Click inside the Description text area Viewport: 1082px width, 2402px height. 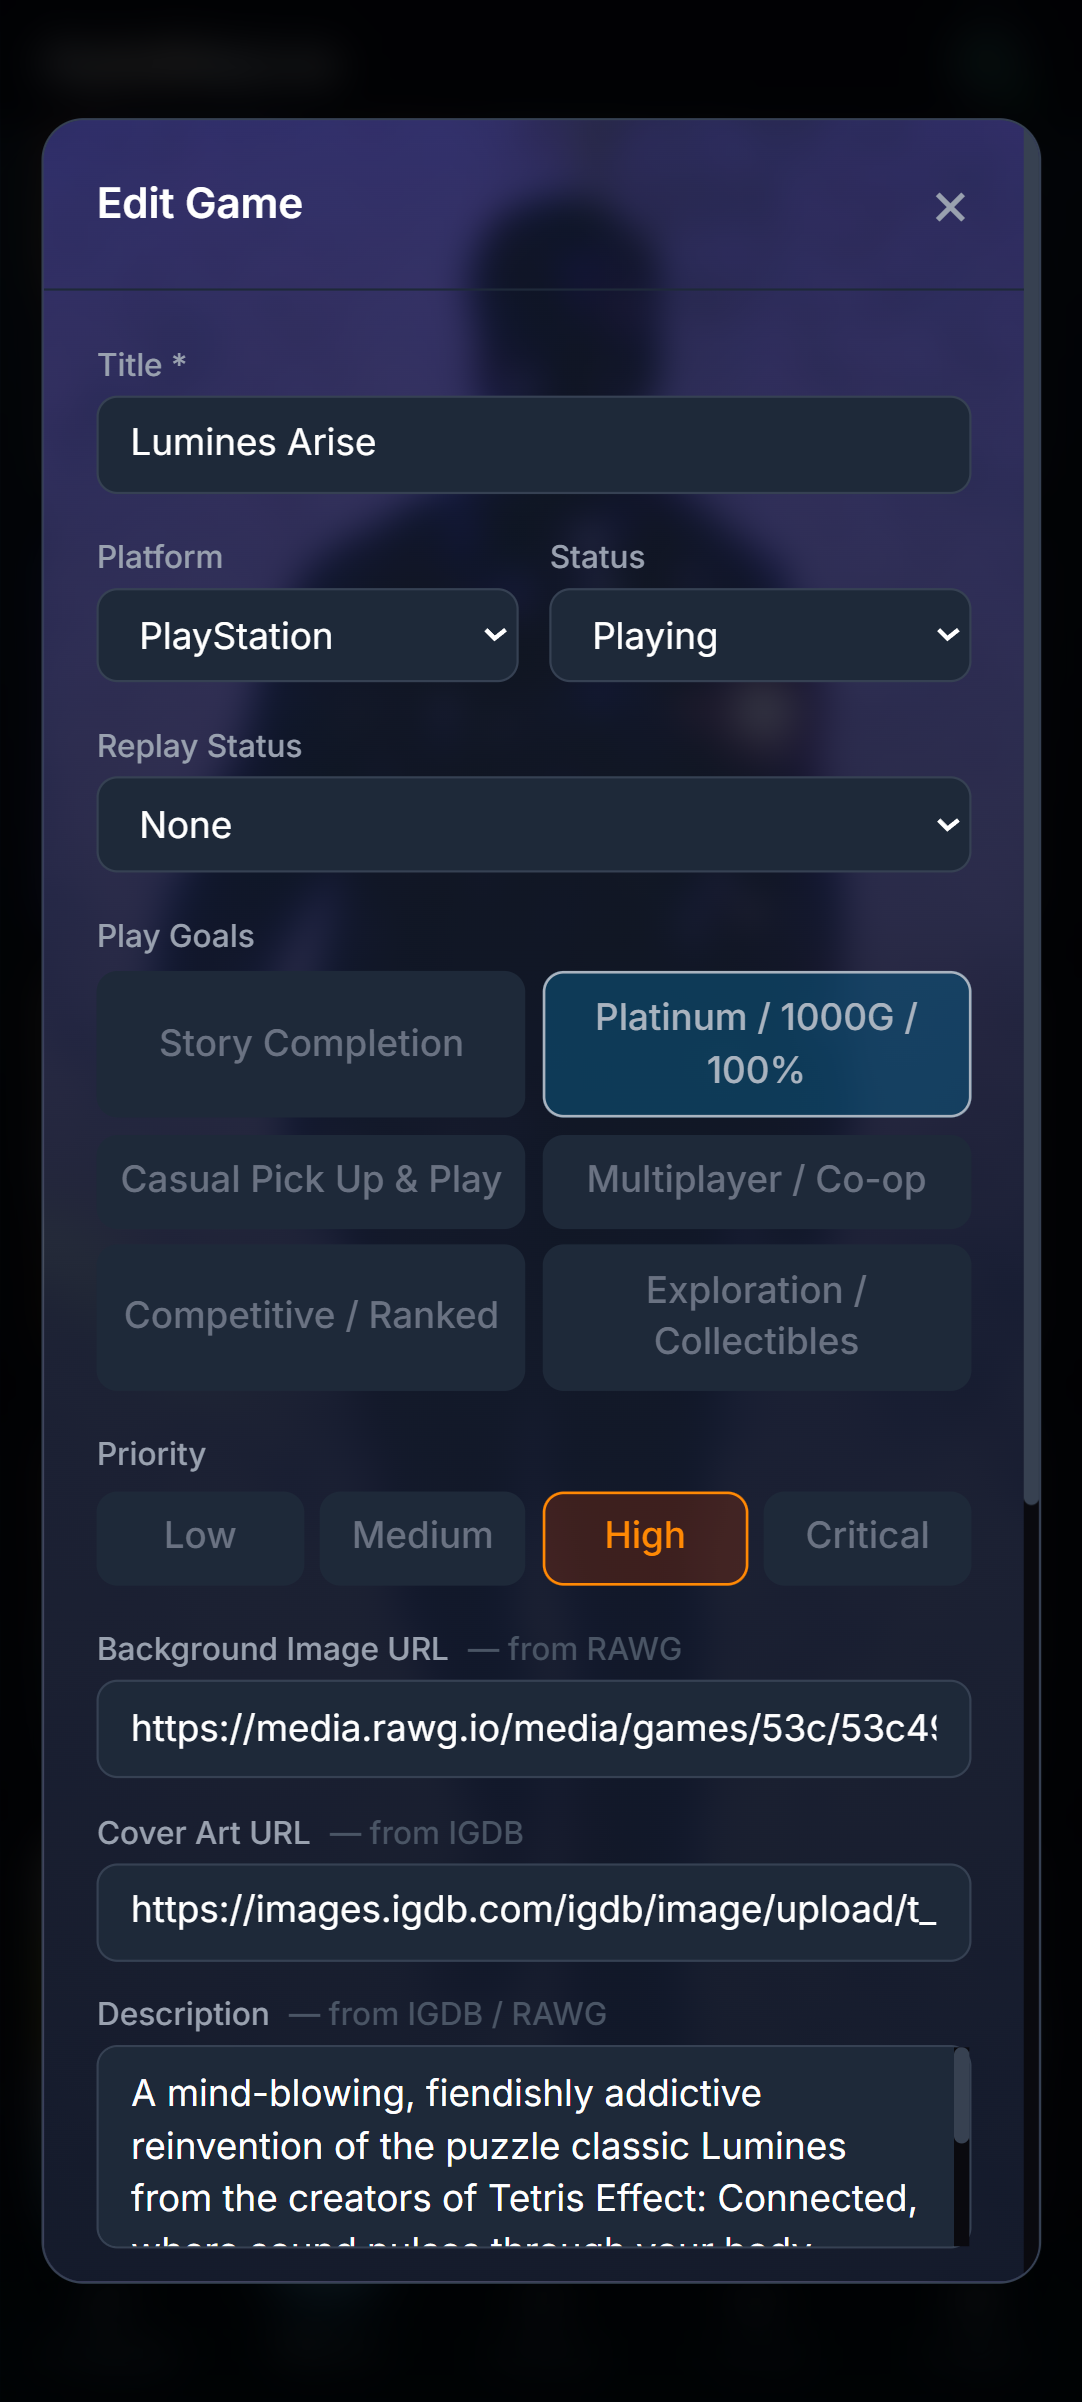[526, 2146]
